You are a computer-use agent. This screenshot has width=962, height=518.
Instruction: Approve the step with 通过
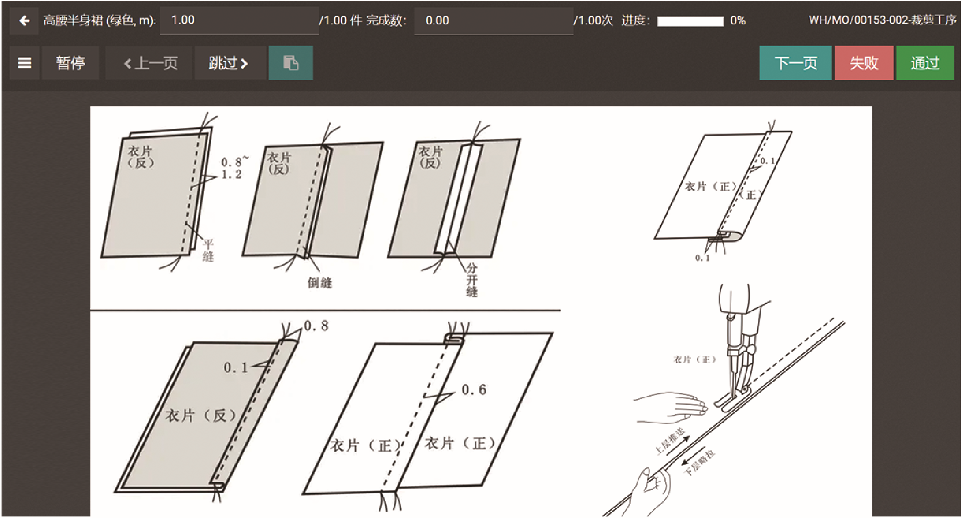pyautogui.click(x=925, y=63)
